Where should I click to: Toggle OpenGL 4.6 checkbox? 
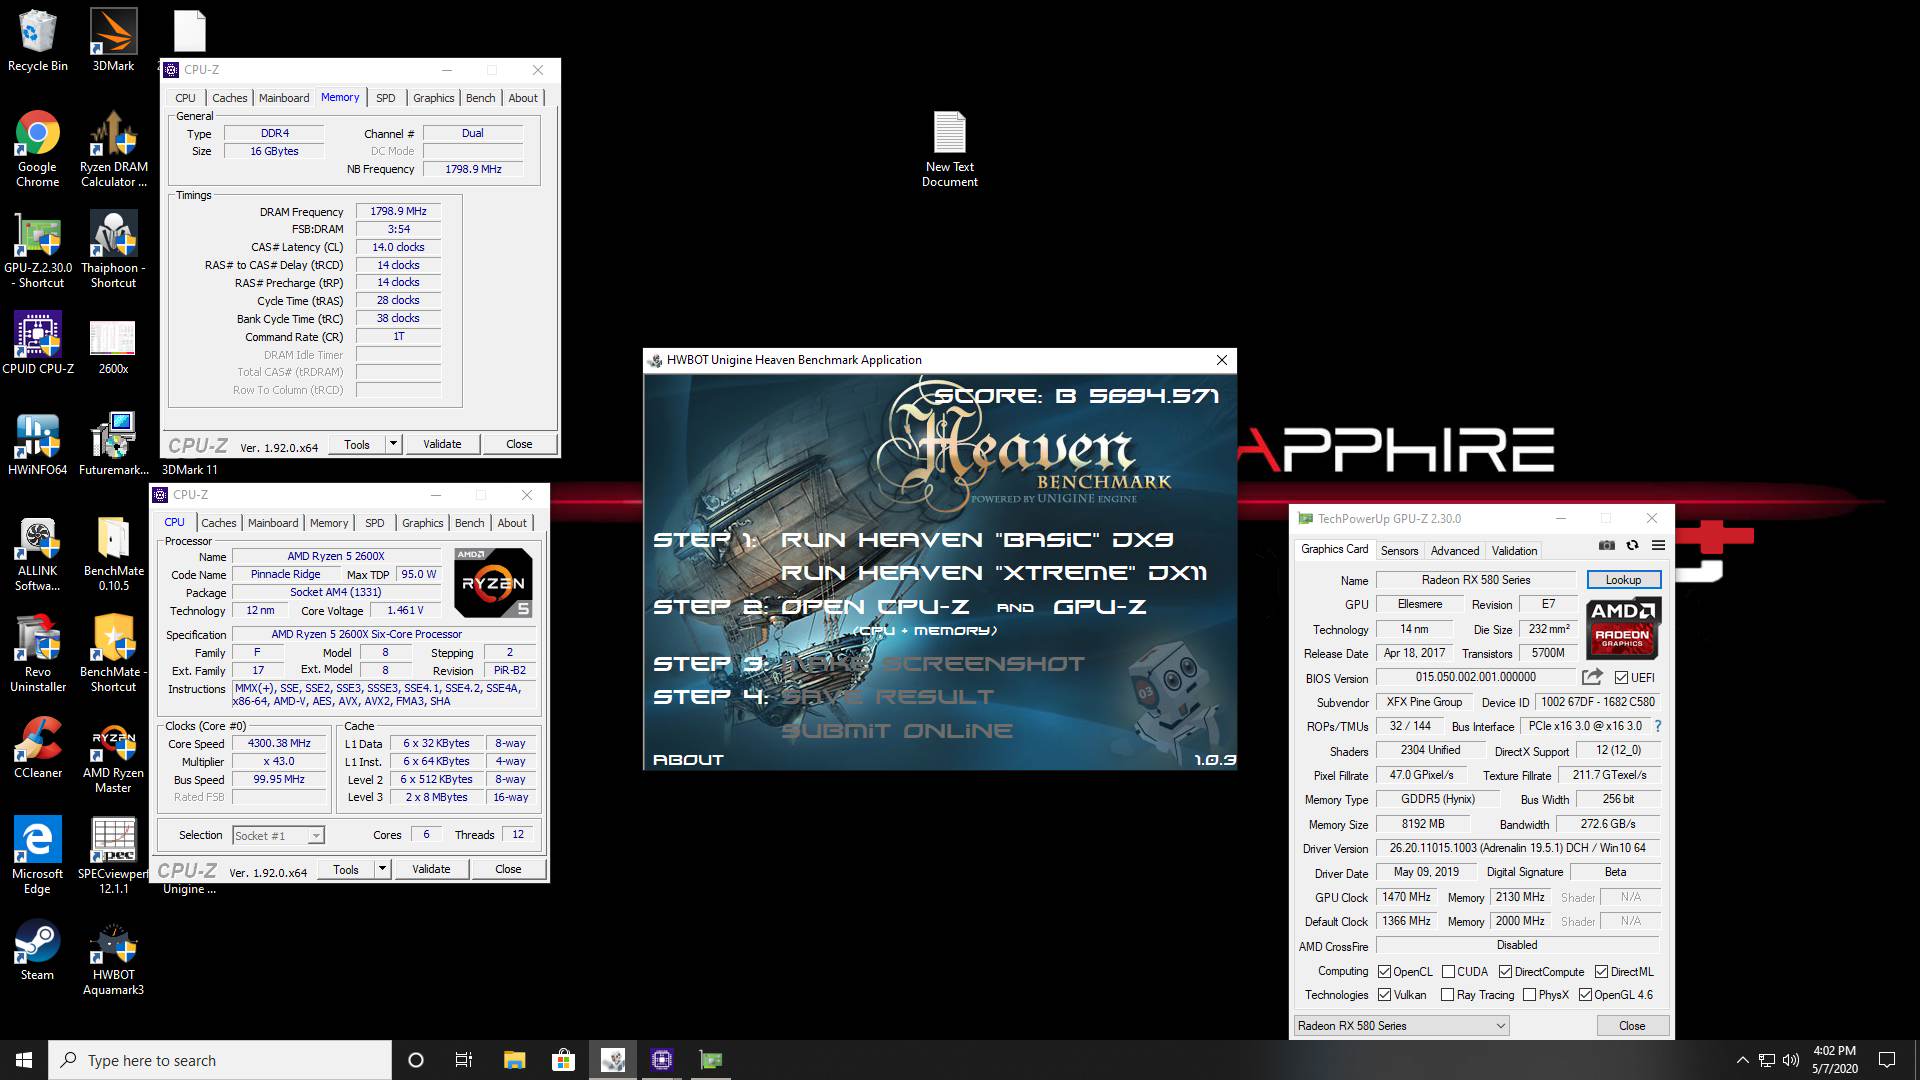(x=1585, y=995)
